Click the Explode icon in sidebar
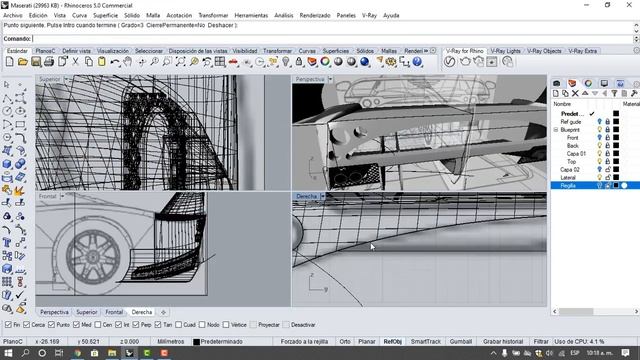640x360 pixels. (20, 190)
